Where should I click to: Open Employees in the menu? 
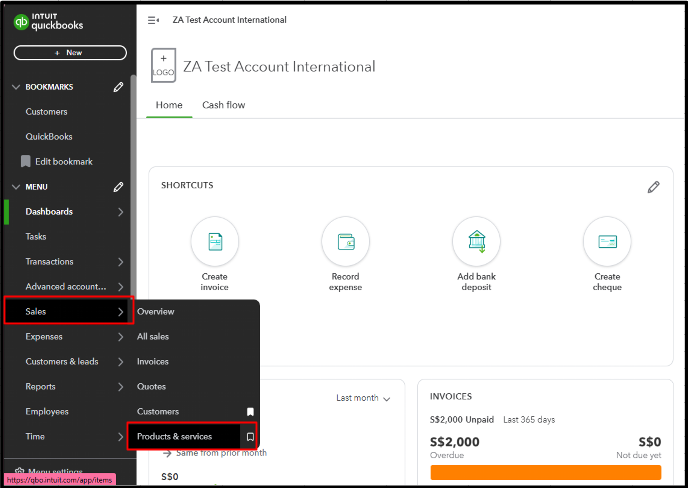coord(47,412)
